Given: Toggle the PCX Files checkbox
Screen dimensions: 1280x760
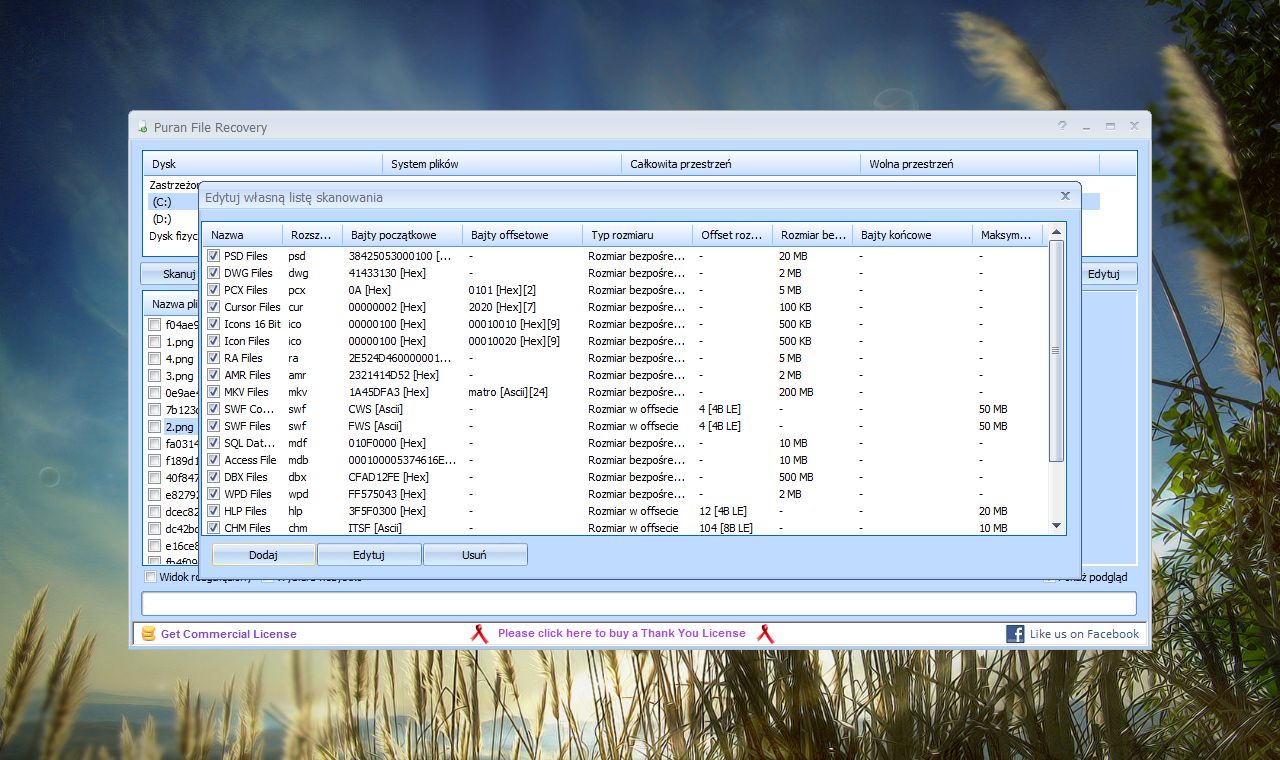Looking at the screenshot, I should click(x=213, y=290).
